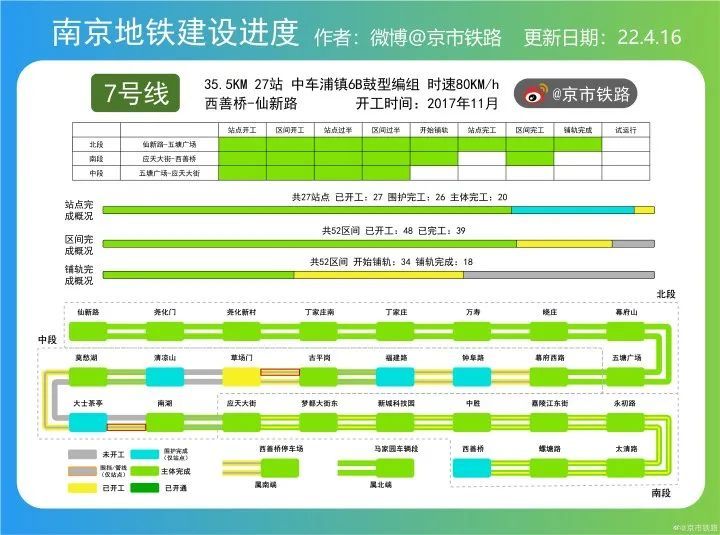Click the orange marker after 草场门
The width and height of the screenshot is (720, 535).
280,372
